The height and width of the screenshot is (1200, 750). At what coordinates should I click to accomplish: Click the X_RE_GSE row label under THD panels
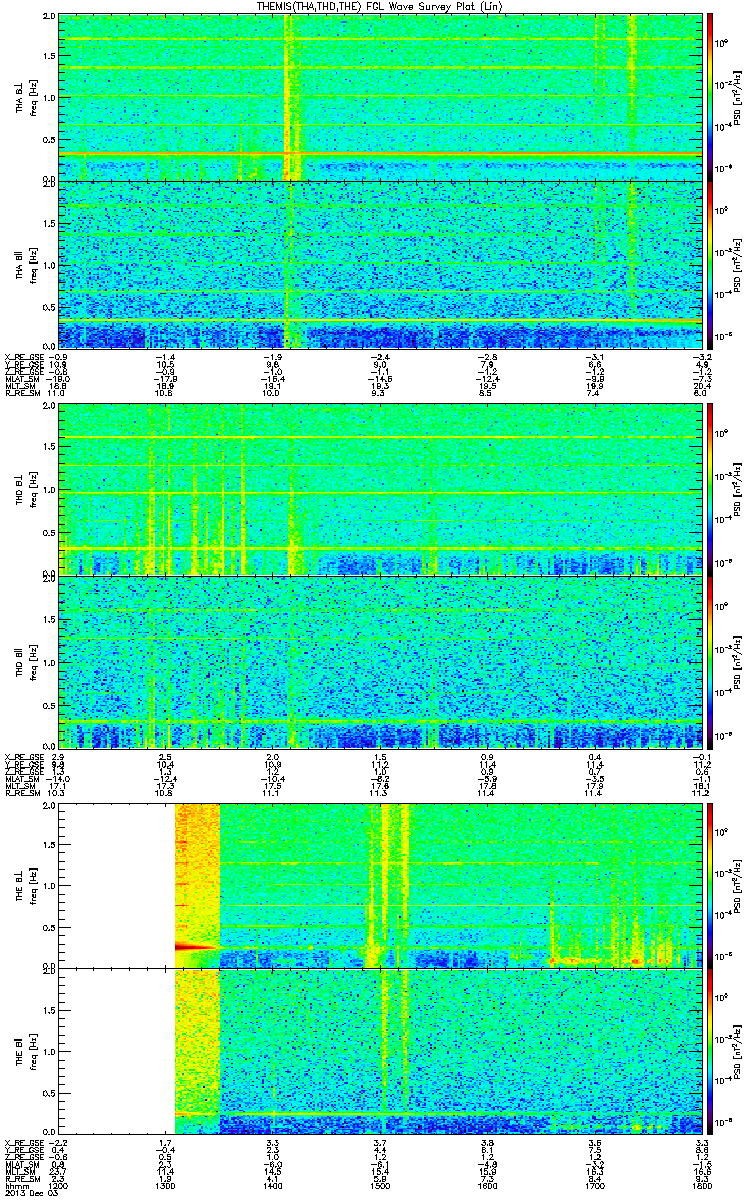pos(22,757)
